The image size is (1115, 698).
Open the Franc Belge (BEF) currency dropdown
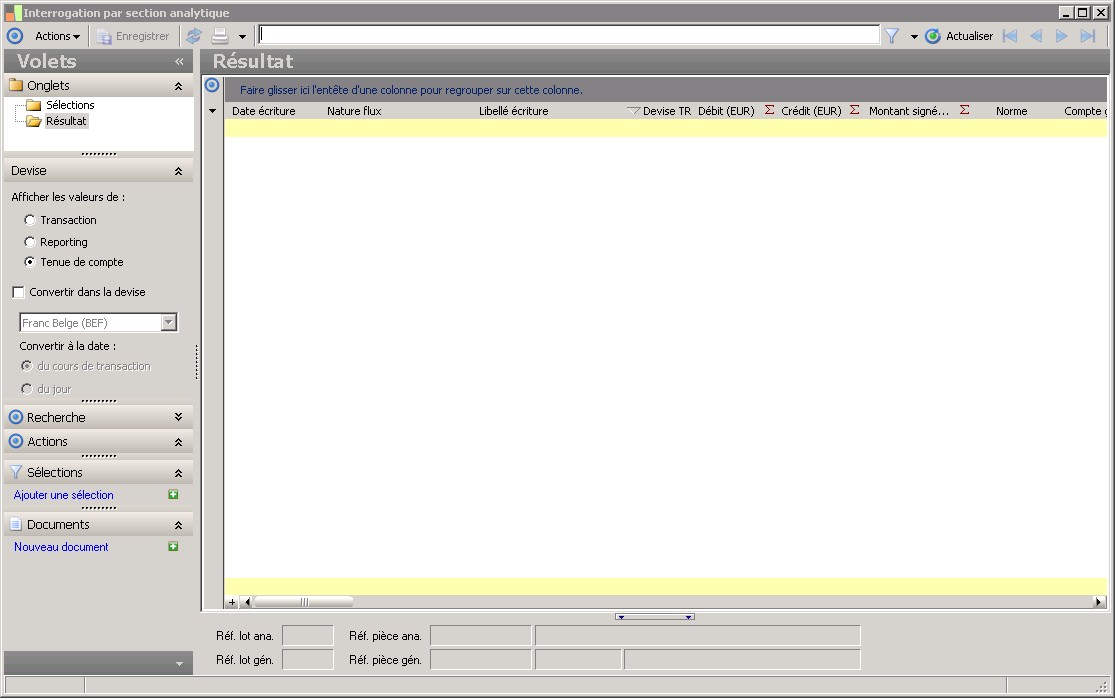coord(169,323)
